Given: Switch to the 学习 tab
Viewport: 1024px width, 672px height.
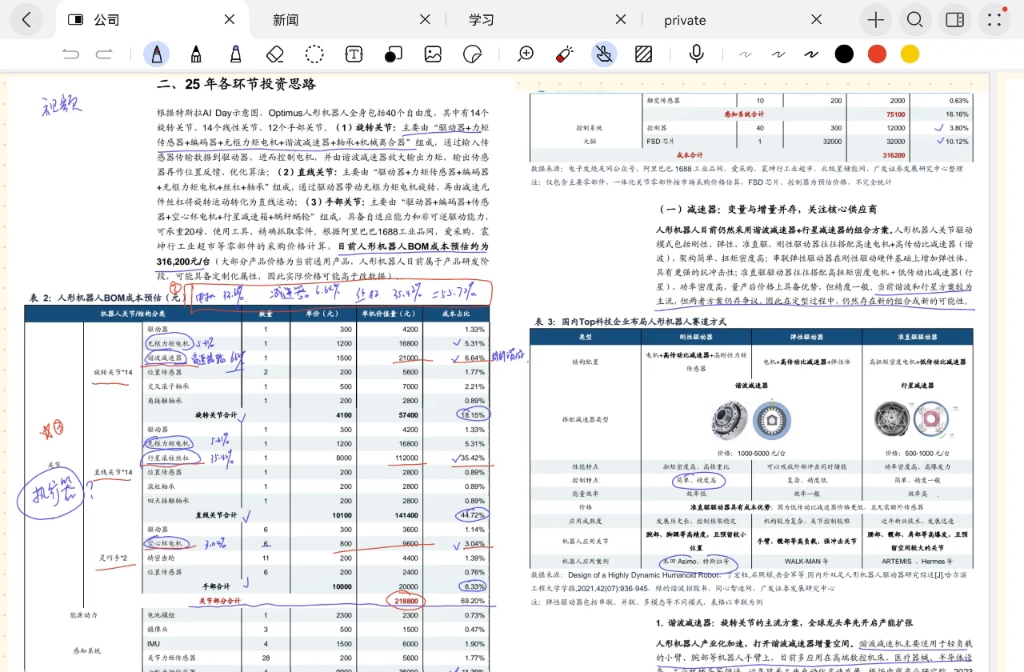Looking at the screenshot, I should coord(481,20).
